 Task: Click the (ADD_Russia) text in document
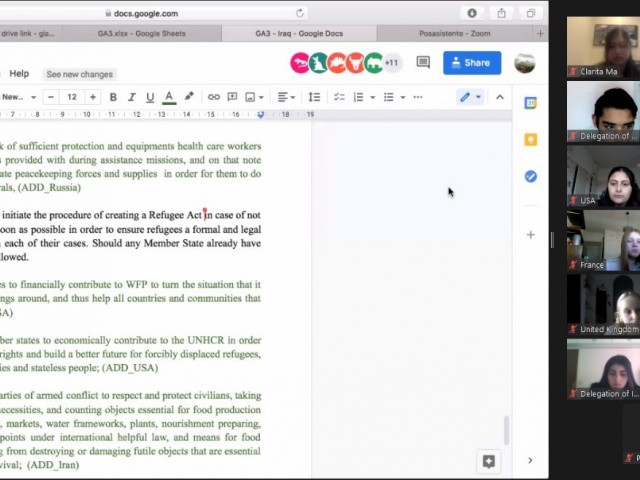coord(49,187)
